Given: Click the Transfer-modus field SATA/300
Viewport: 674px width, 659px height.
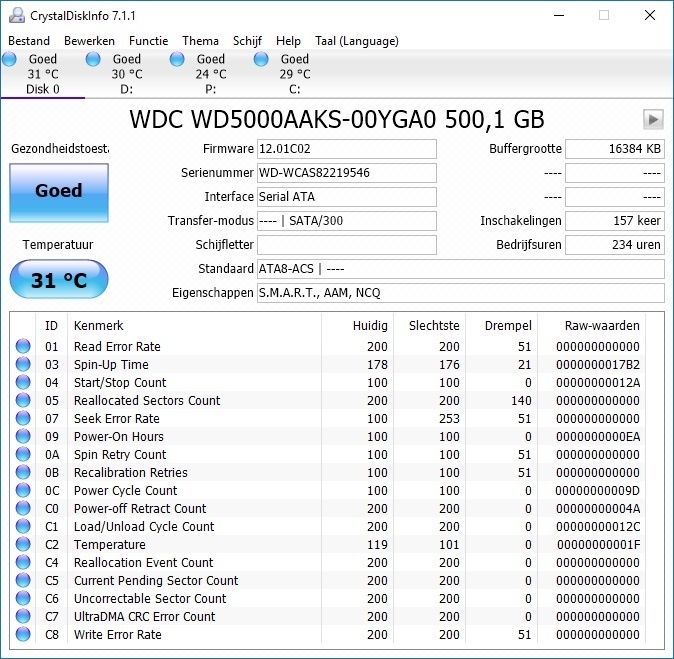Looking at the screenshot, I should click(347, 221).
